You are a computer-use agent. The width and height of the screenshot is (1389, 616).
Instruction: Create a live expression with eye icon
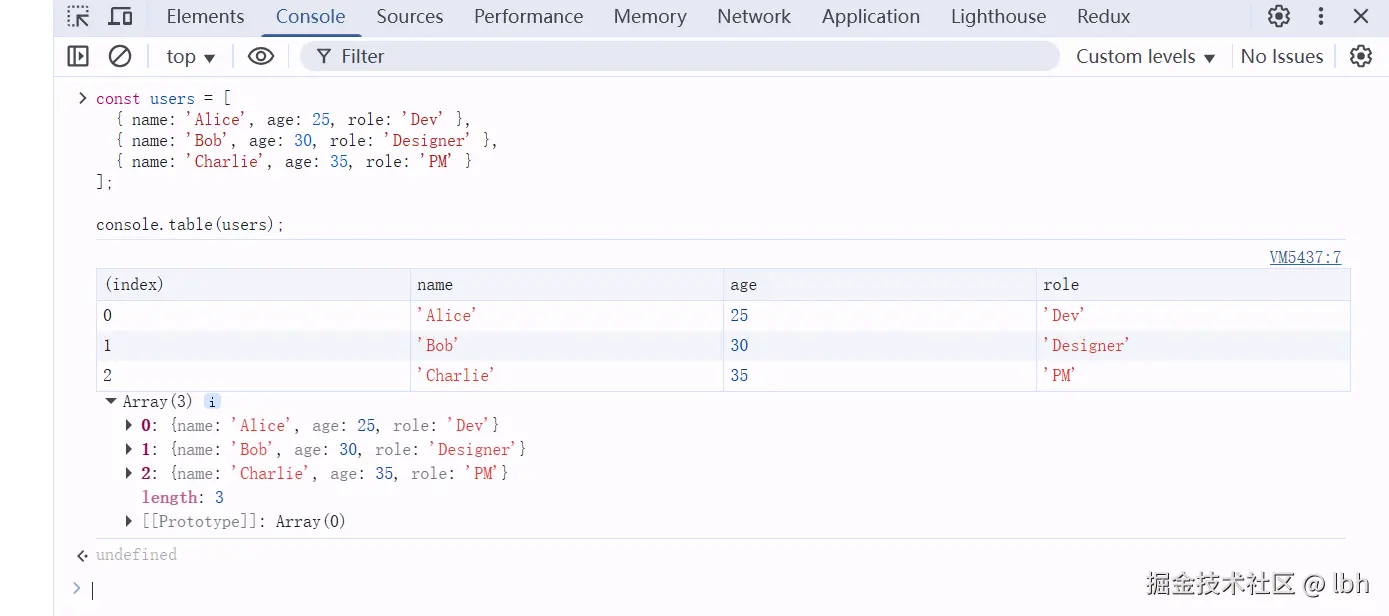point(261,56)
